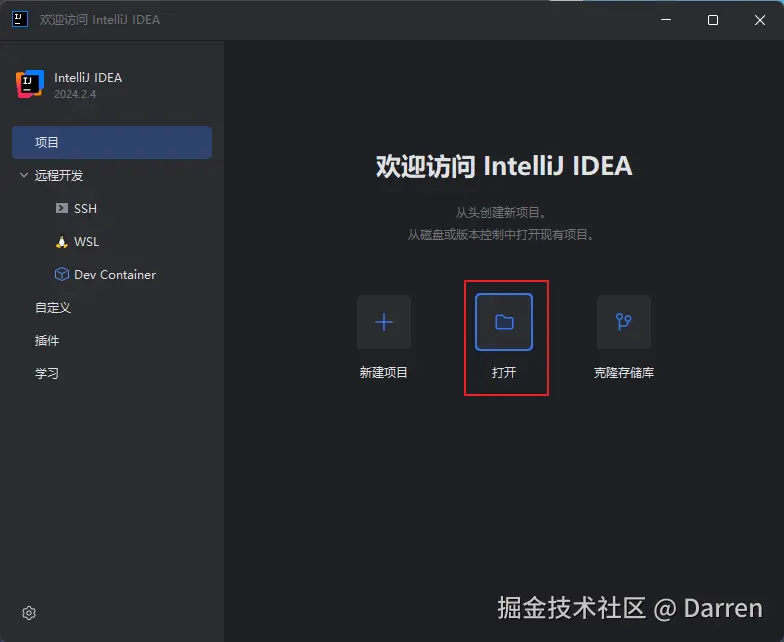Click the 克隆存储库 label
The image size is (784, 642).
[624, 372]
